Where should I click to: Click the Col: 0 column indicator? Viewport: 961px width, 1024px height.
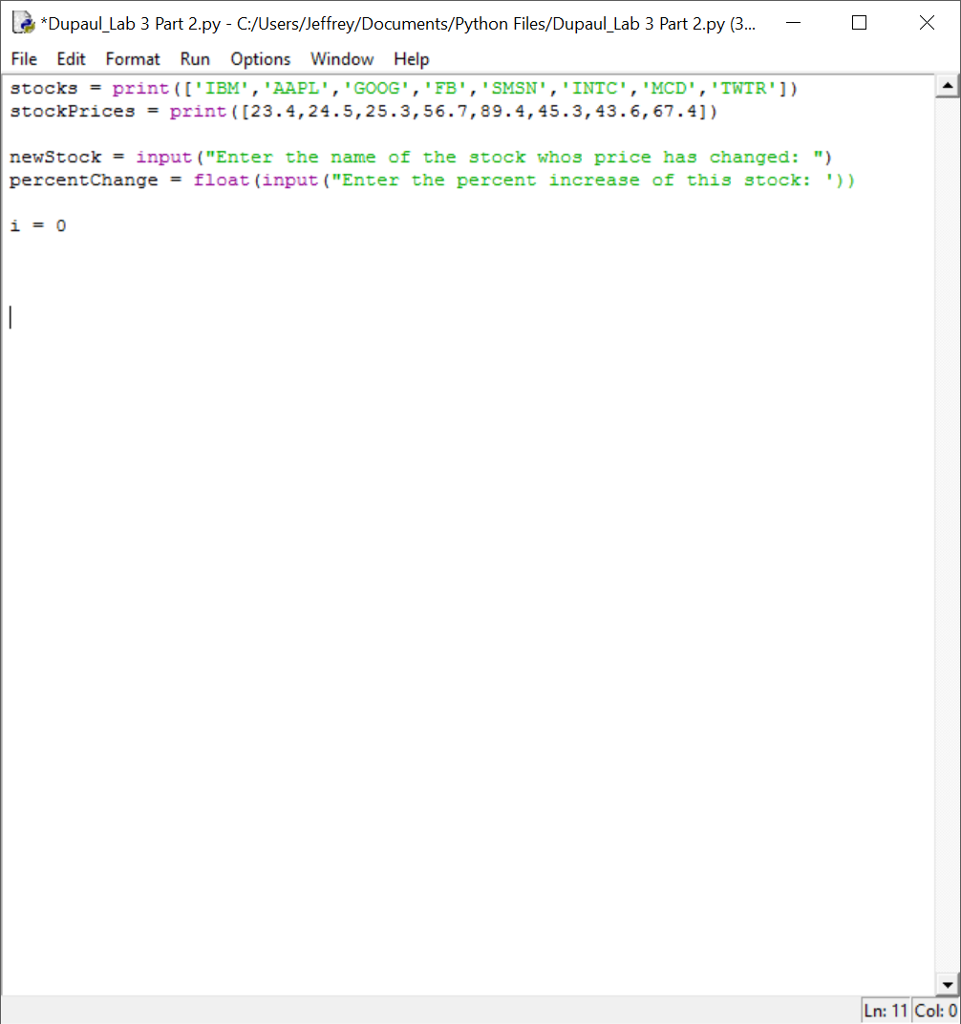pyautogui.click(x=936, y=1011)
